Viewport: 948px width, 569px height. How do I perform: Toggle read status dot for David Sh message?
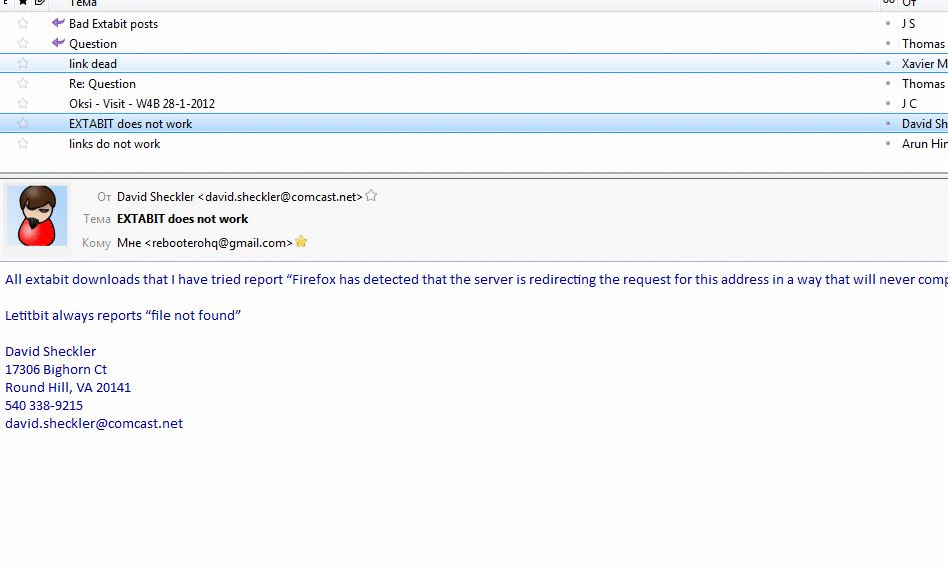(888, 123)
